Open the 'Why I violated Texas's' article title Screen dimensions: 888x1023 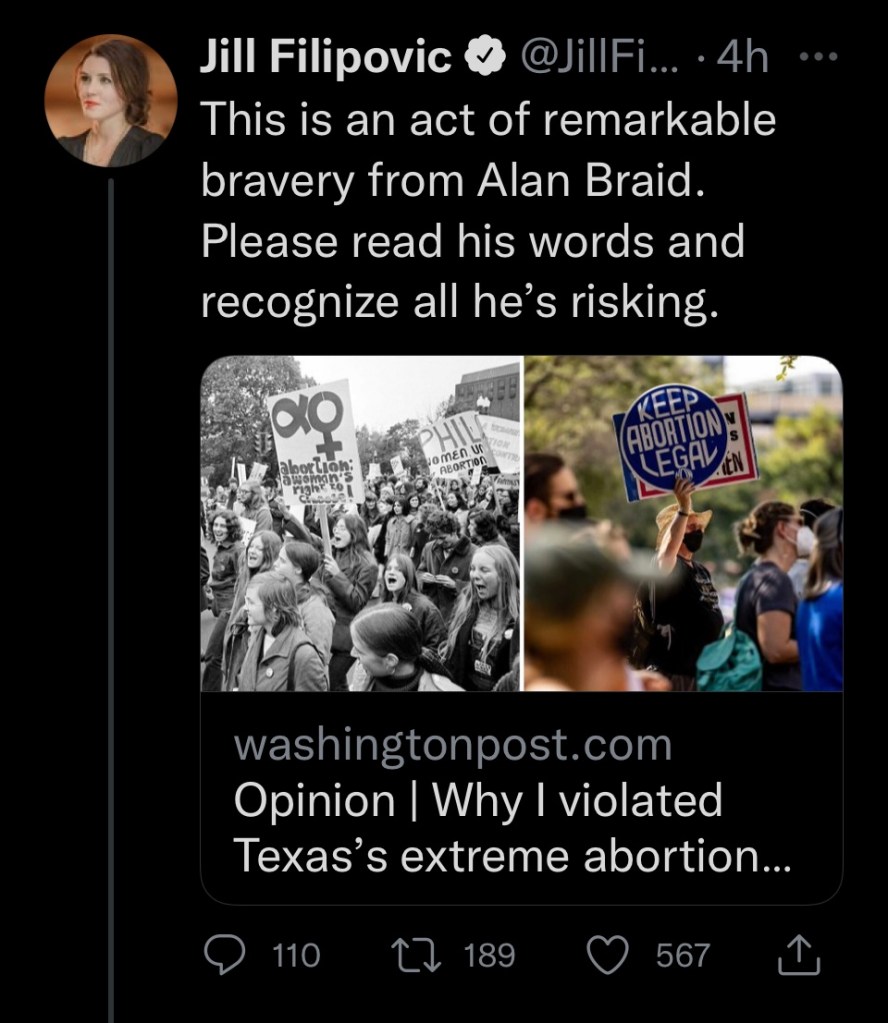coord(510,828)
